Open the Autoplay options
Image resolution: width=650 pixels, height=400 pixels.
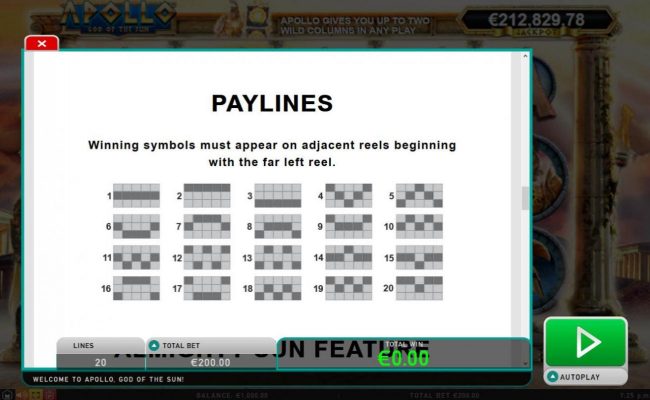coord(585,377)
